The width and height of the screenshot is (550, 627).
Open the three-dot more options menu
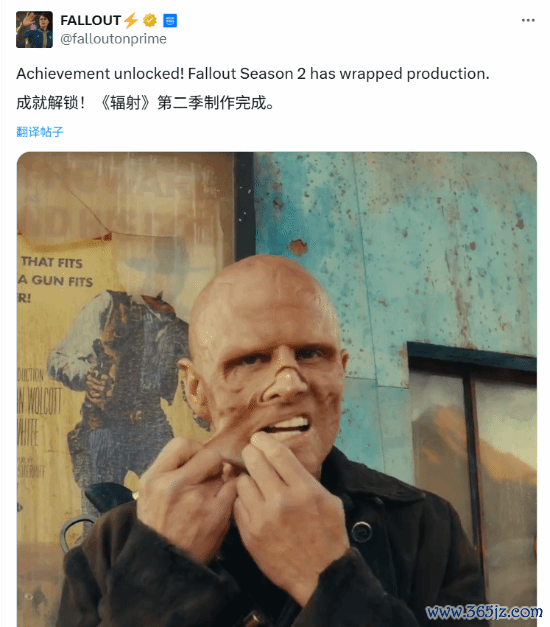point(528,20)
